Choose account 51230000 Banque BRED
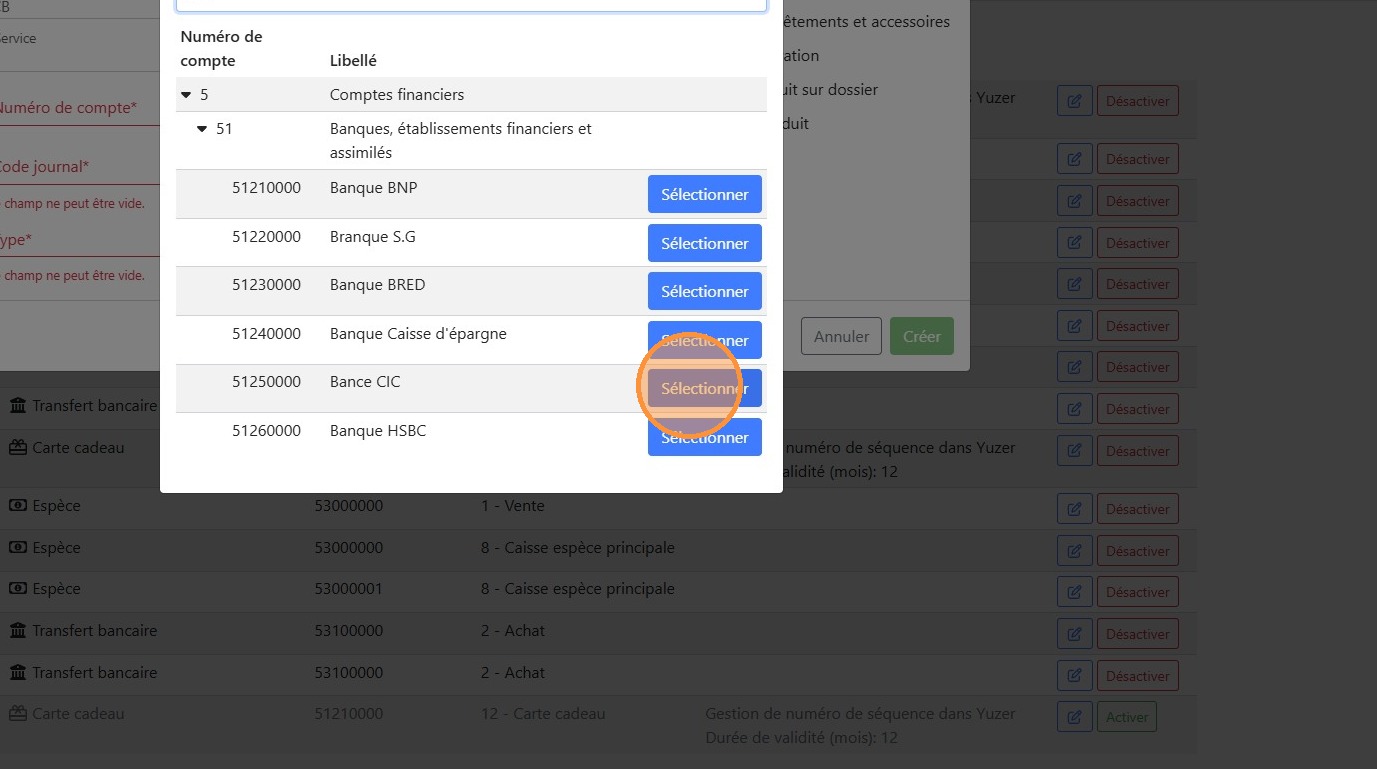This screenshot has height=769, width=1377. [x=704, y=291]
